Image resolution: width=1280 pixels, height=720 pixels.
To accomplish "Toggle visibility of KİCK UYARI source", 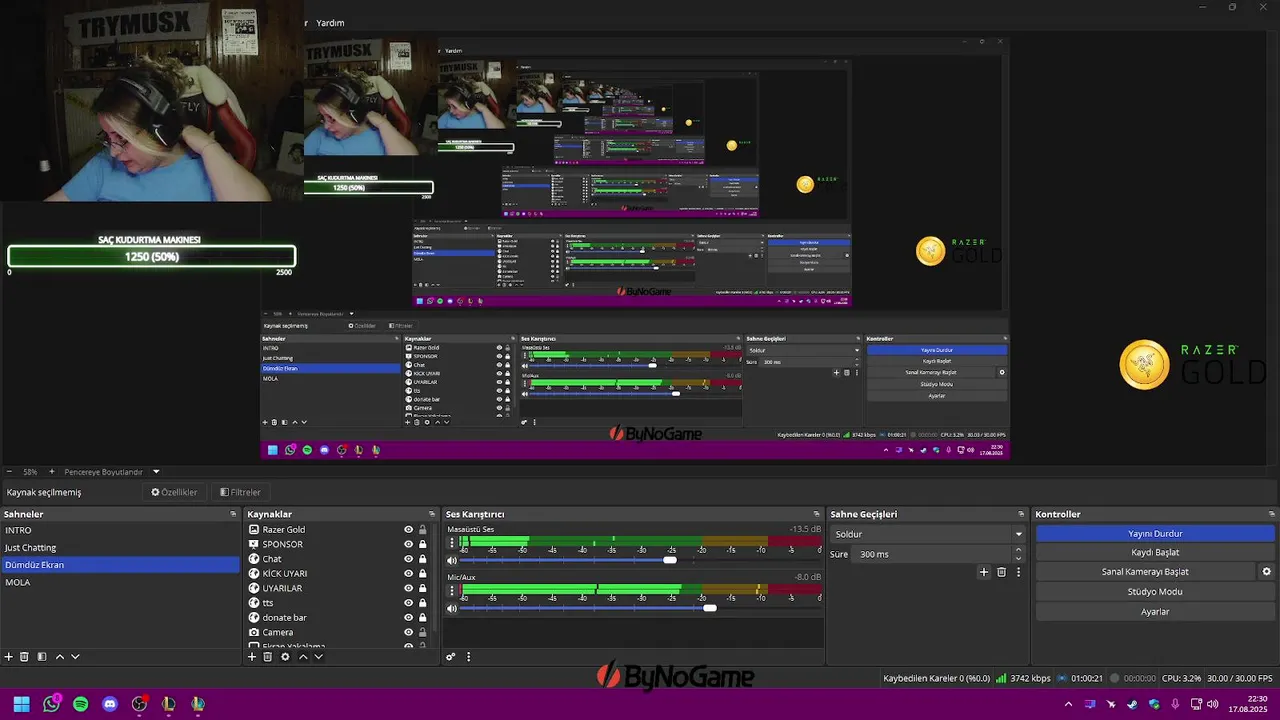I will click(408, 574).
